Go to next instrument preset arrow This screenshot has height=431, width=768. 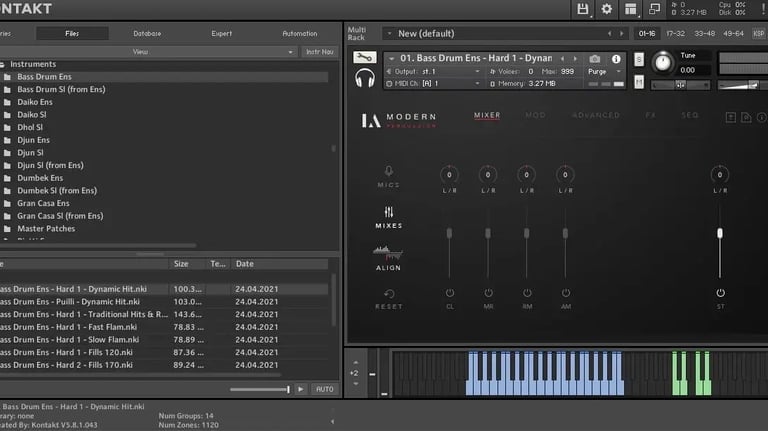click(575, 59)
